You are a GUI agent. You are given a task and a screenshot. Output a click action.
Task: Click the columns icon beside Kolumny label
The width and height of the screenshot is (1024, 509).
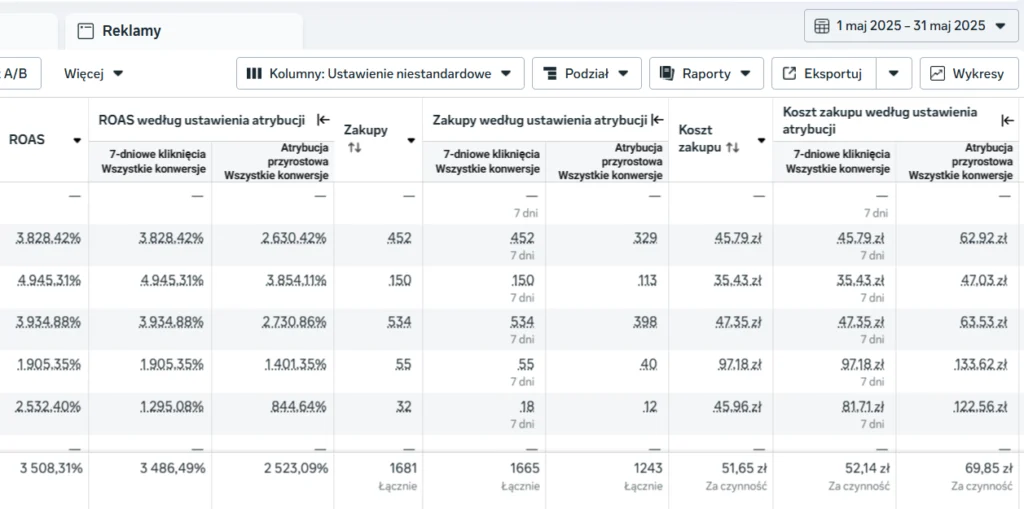(x=254, y=73)
